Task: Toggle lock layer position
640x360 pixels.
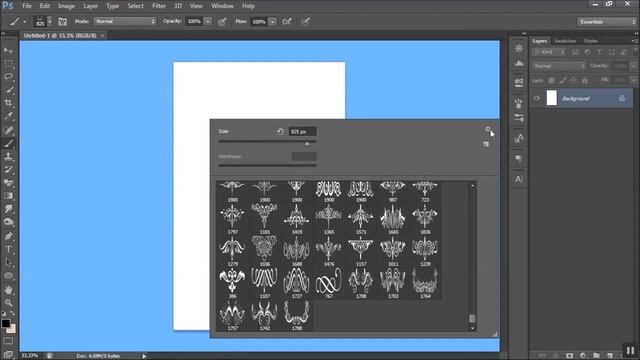Action: [574, 80]
